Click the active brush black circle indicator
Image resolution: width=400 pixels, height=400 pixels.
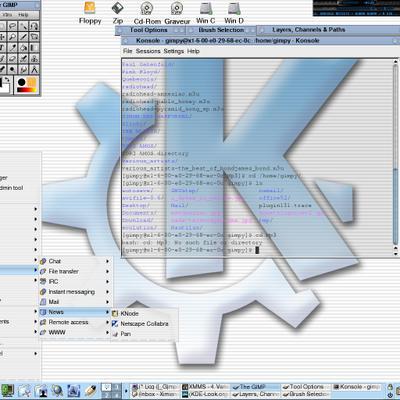click(x=22, y=82)
